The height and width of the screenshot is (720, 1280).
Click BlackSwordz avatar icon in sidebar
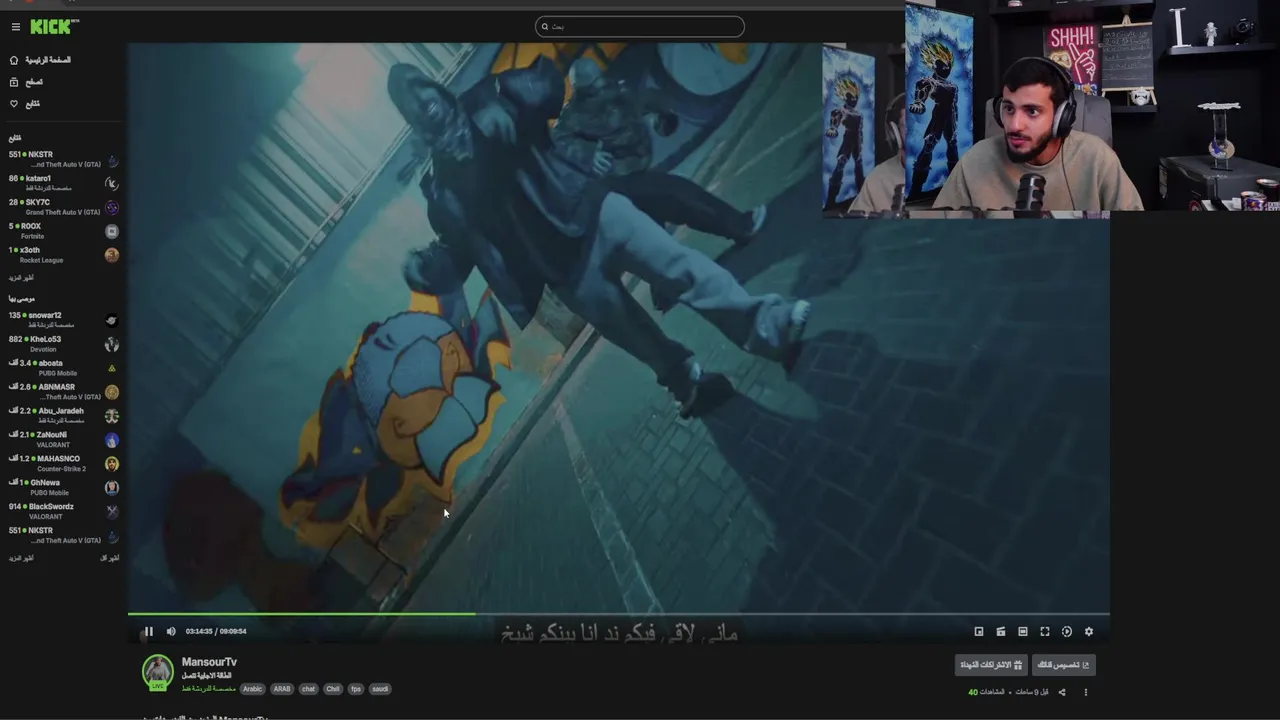tap(112, 512)
